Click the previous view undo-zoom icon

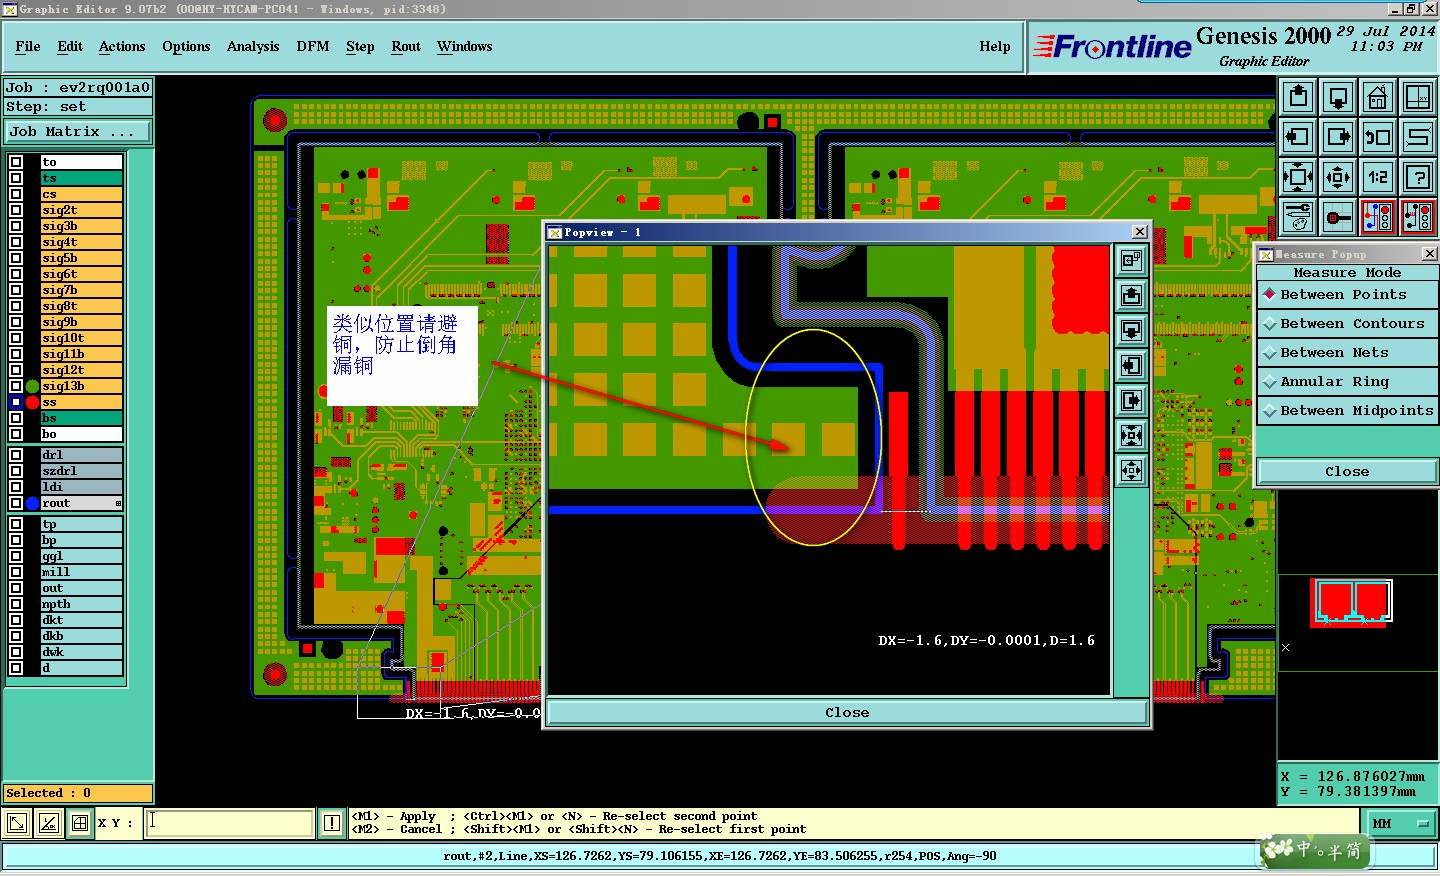(1378, 137)
